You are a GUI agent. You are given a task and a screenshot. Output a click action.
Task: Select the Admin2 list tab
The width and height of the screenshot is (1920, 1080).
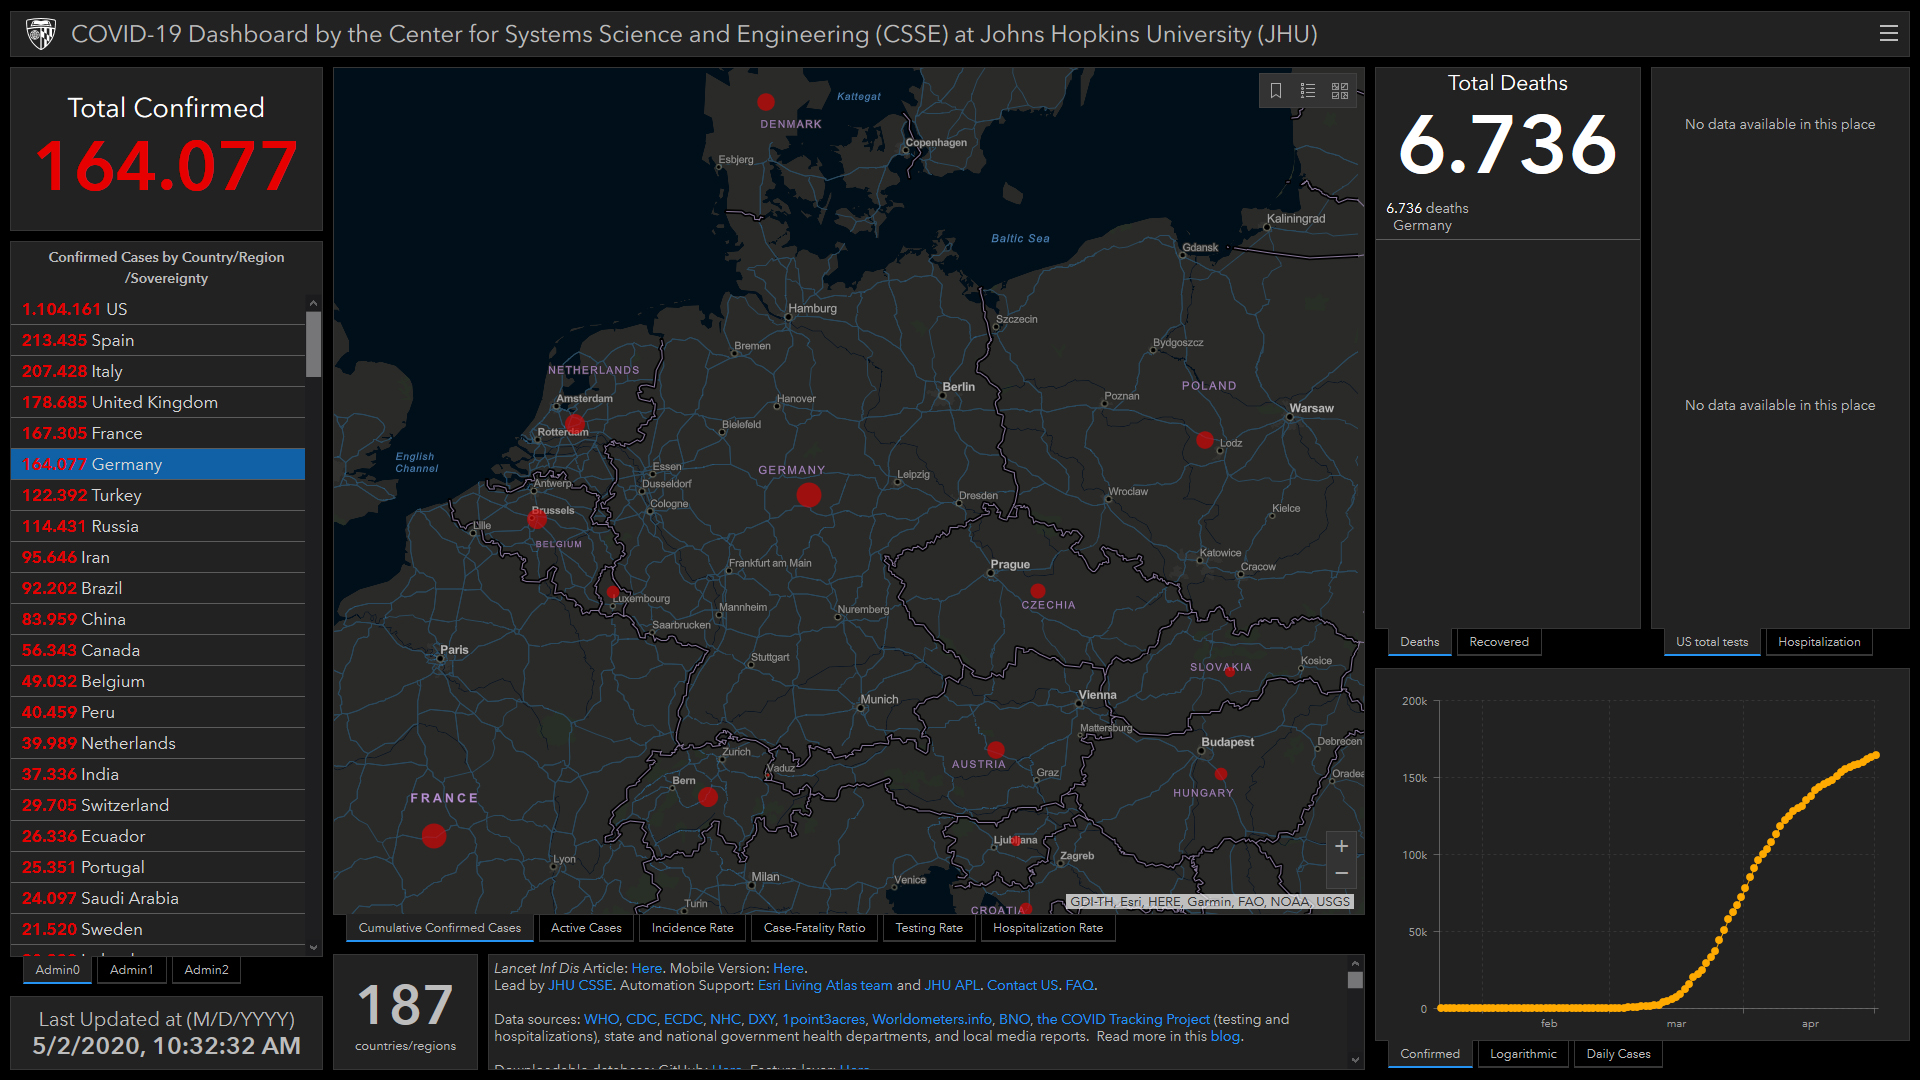pyautogui.click(x=206, y=970)
